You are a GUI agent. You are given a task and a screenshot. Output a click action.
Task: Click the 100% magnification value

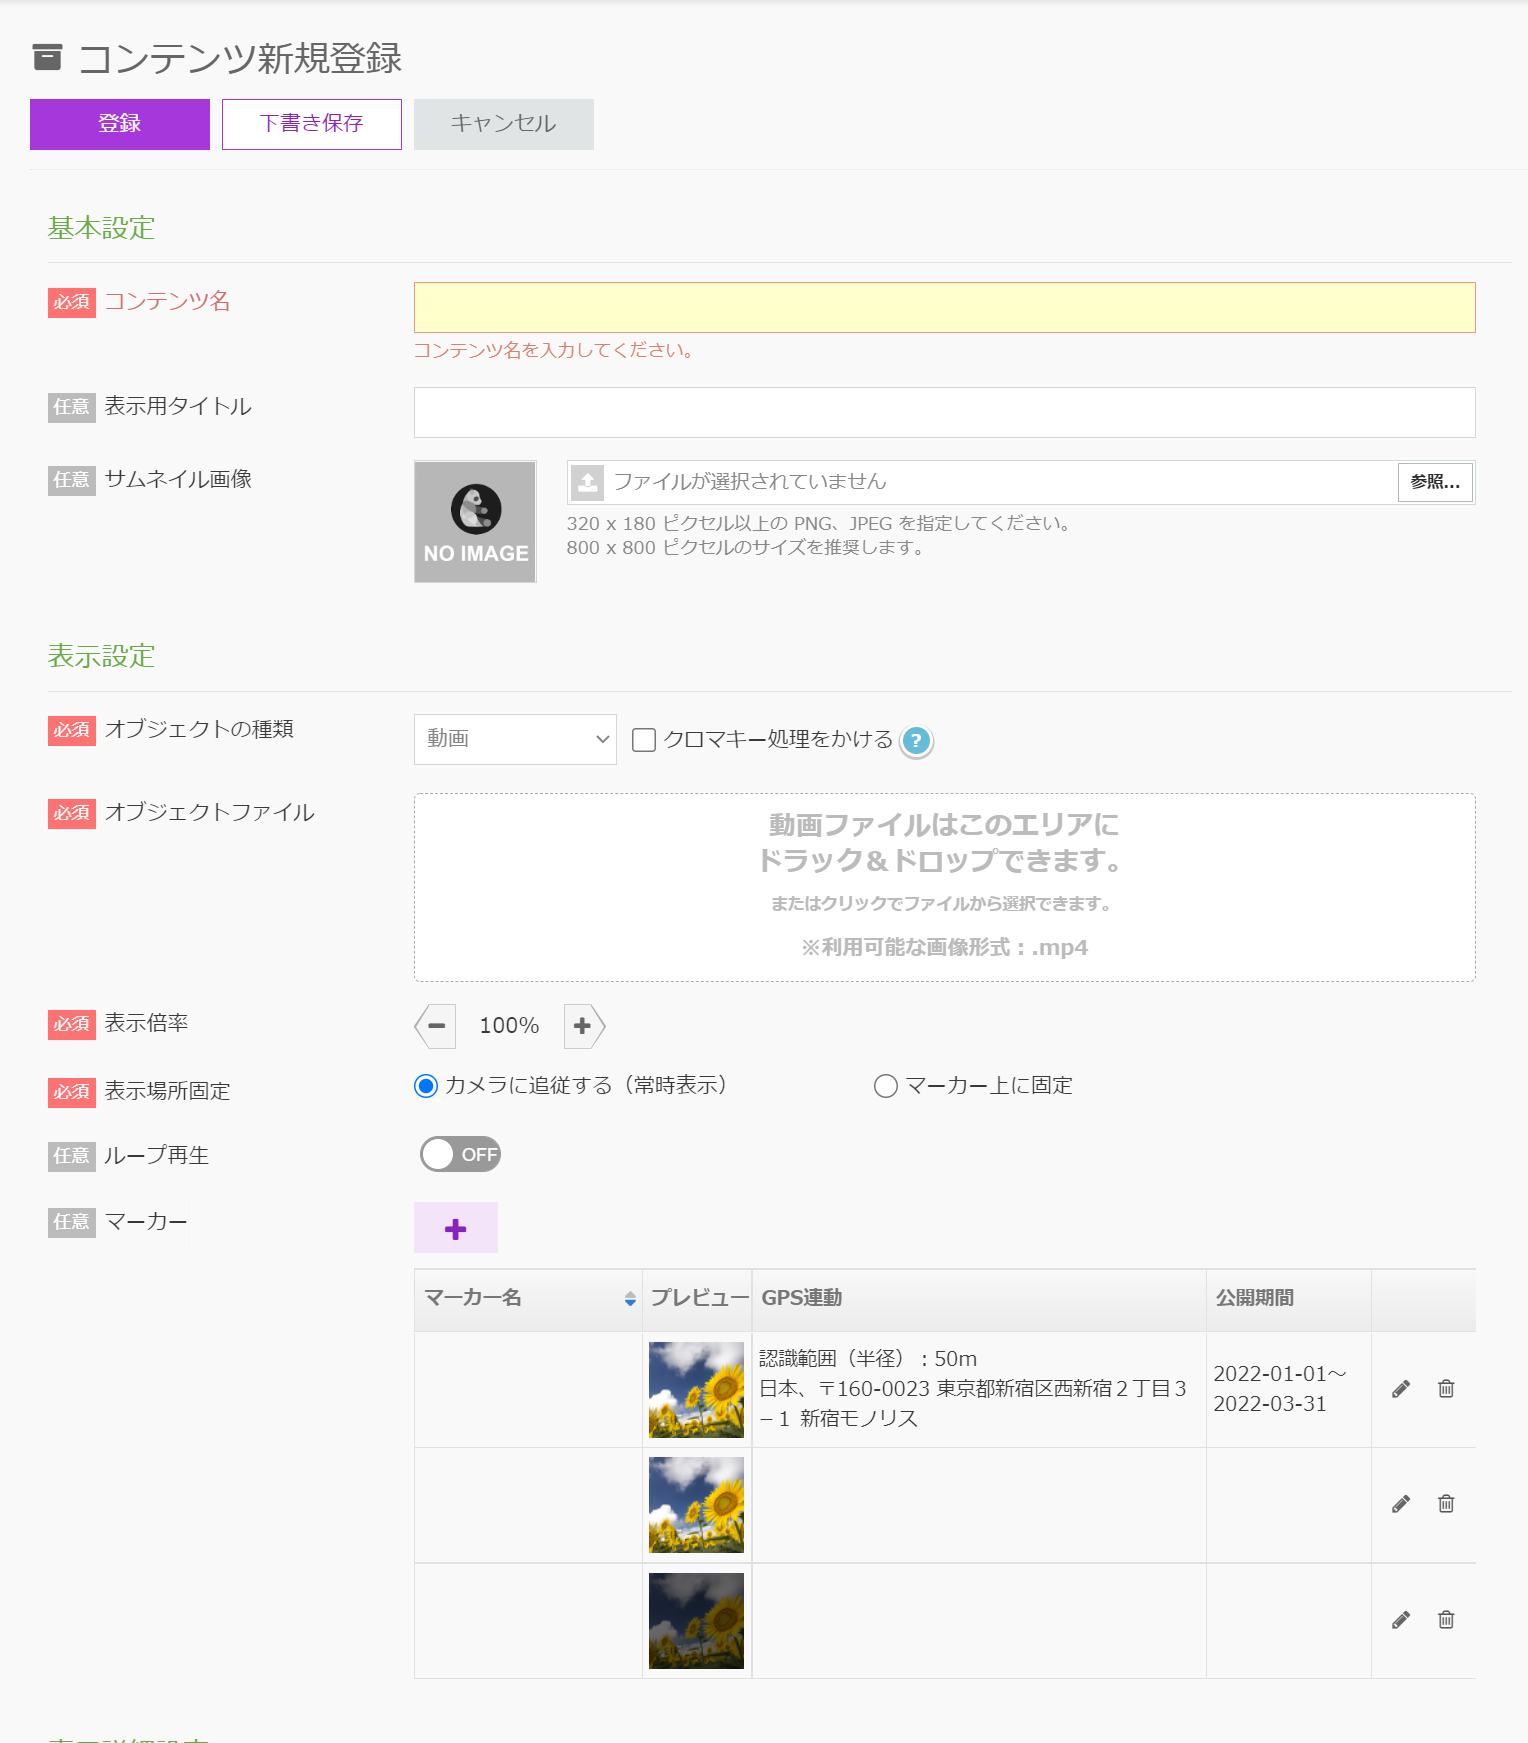click(x=509, y=1026)
